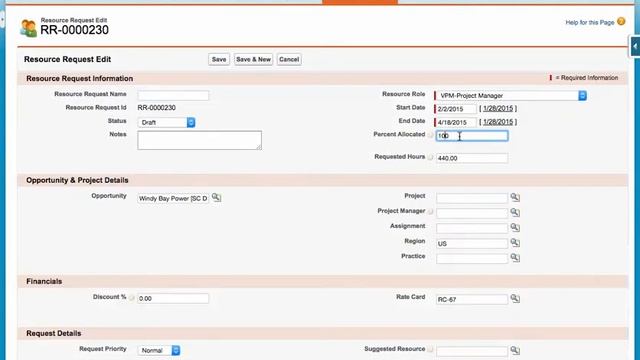This screenshot has width=640, height=360.
Task: Click the Resource Request people icon
Action: [28, 28]
